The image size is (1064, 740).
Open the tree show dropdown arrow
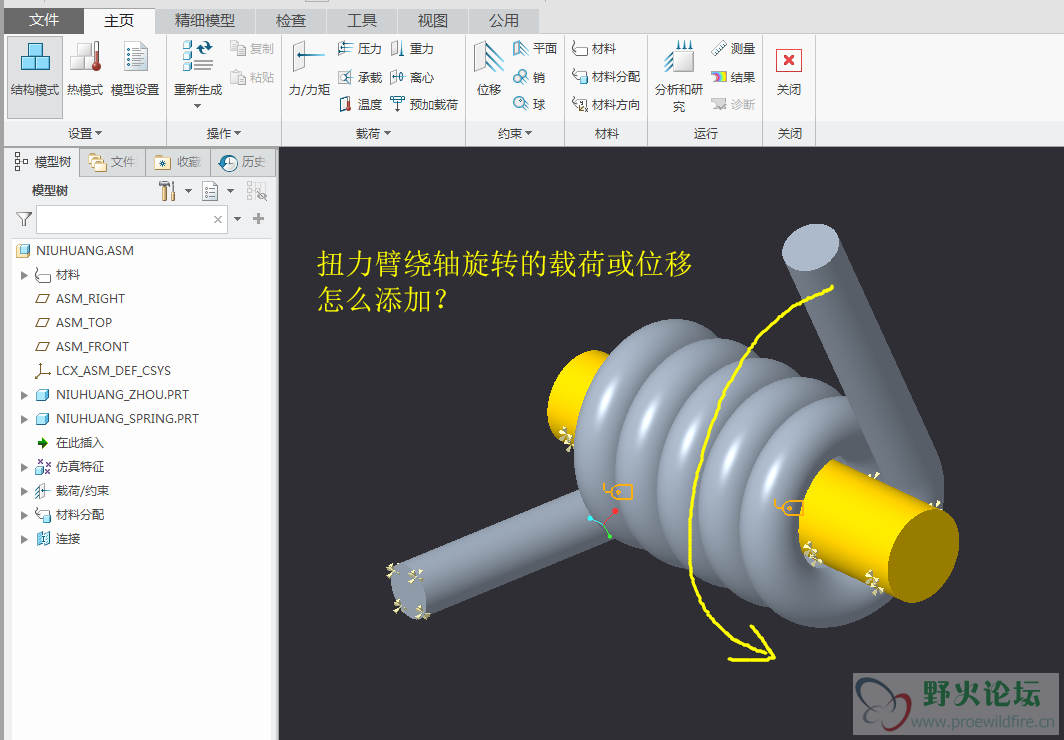pyautogui.click(x=231, y=191)
